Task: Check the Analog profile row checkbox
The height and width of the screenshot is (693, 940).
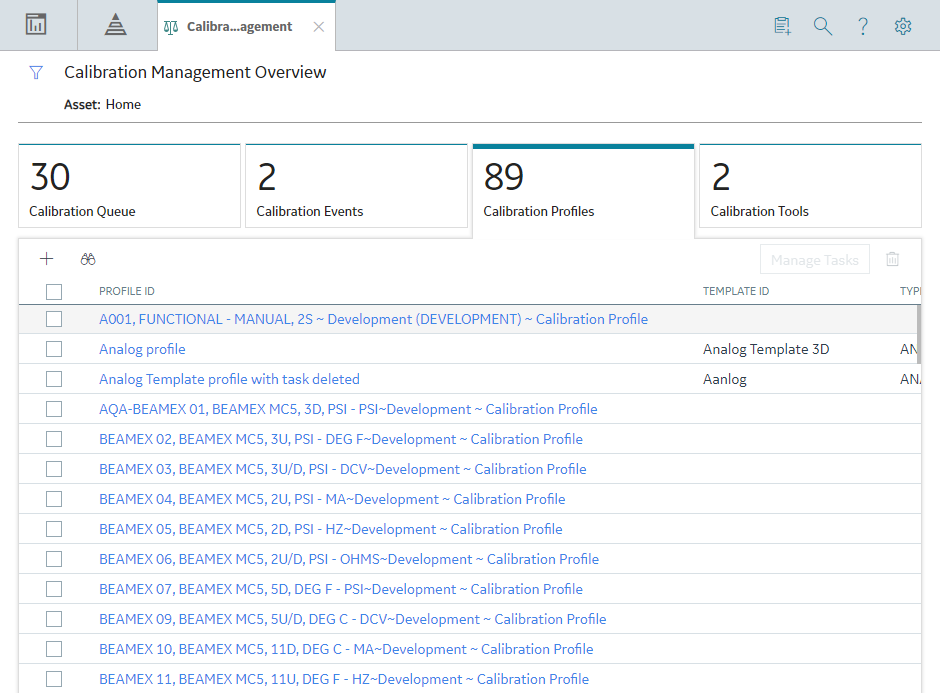Action: pos(54,349)
